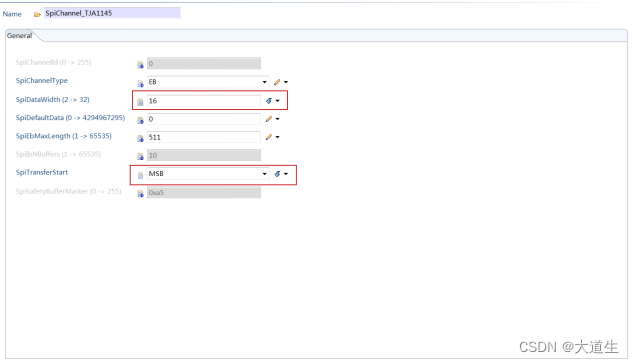Viewport: 634px width, 363px height.
Task: Click the SpiTransferStart calculated value icon
Action: (277, 174)
